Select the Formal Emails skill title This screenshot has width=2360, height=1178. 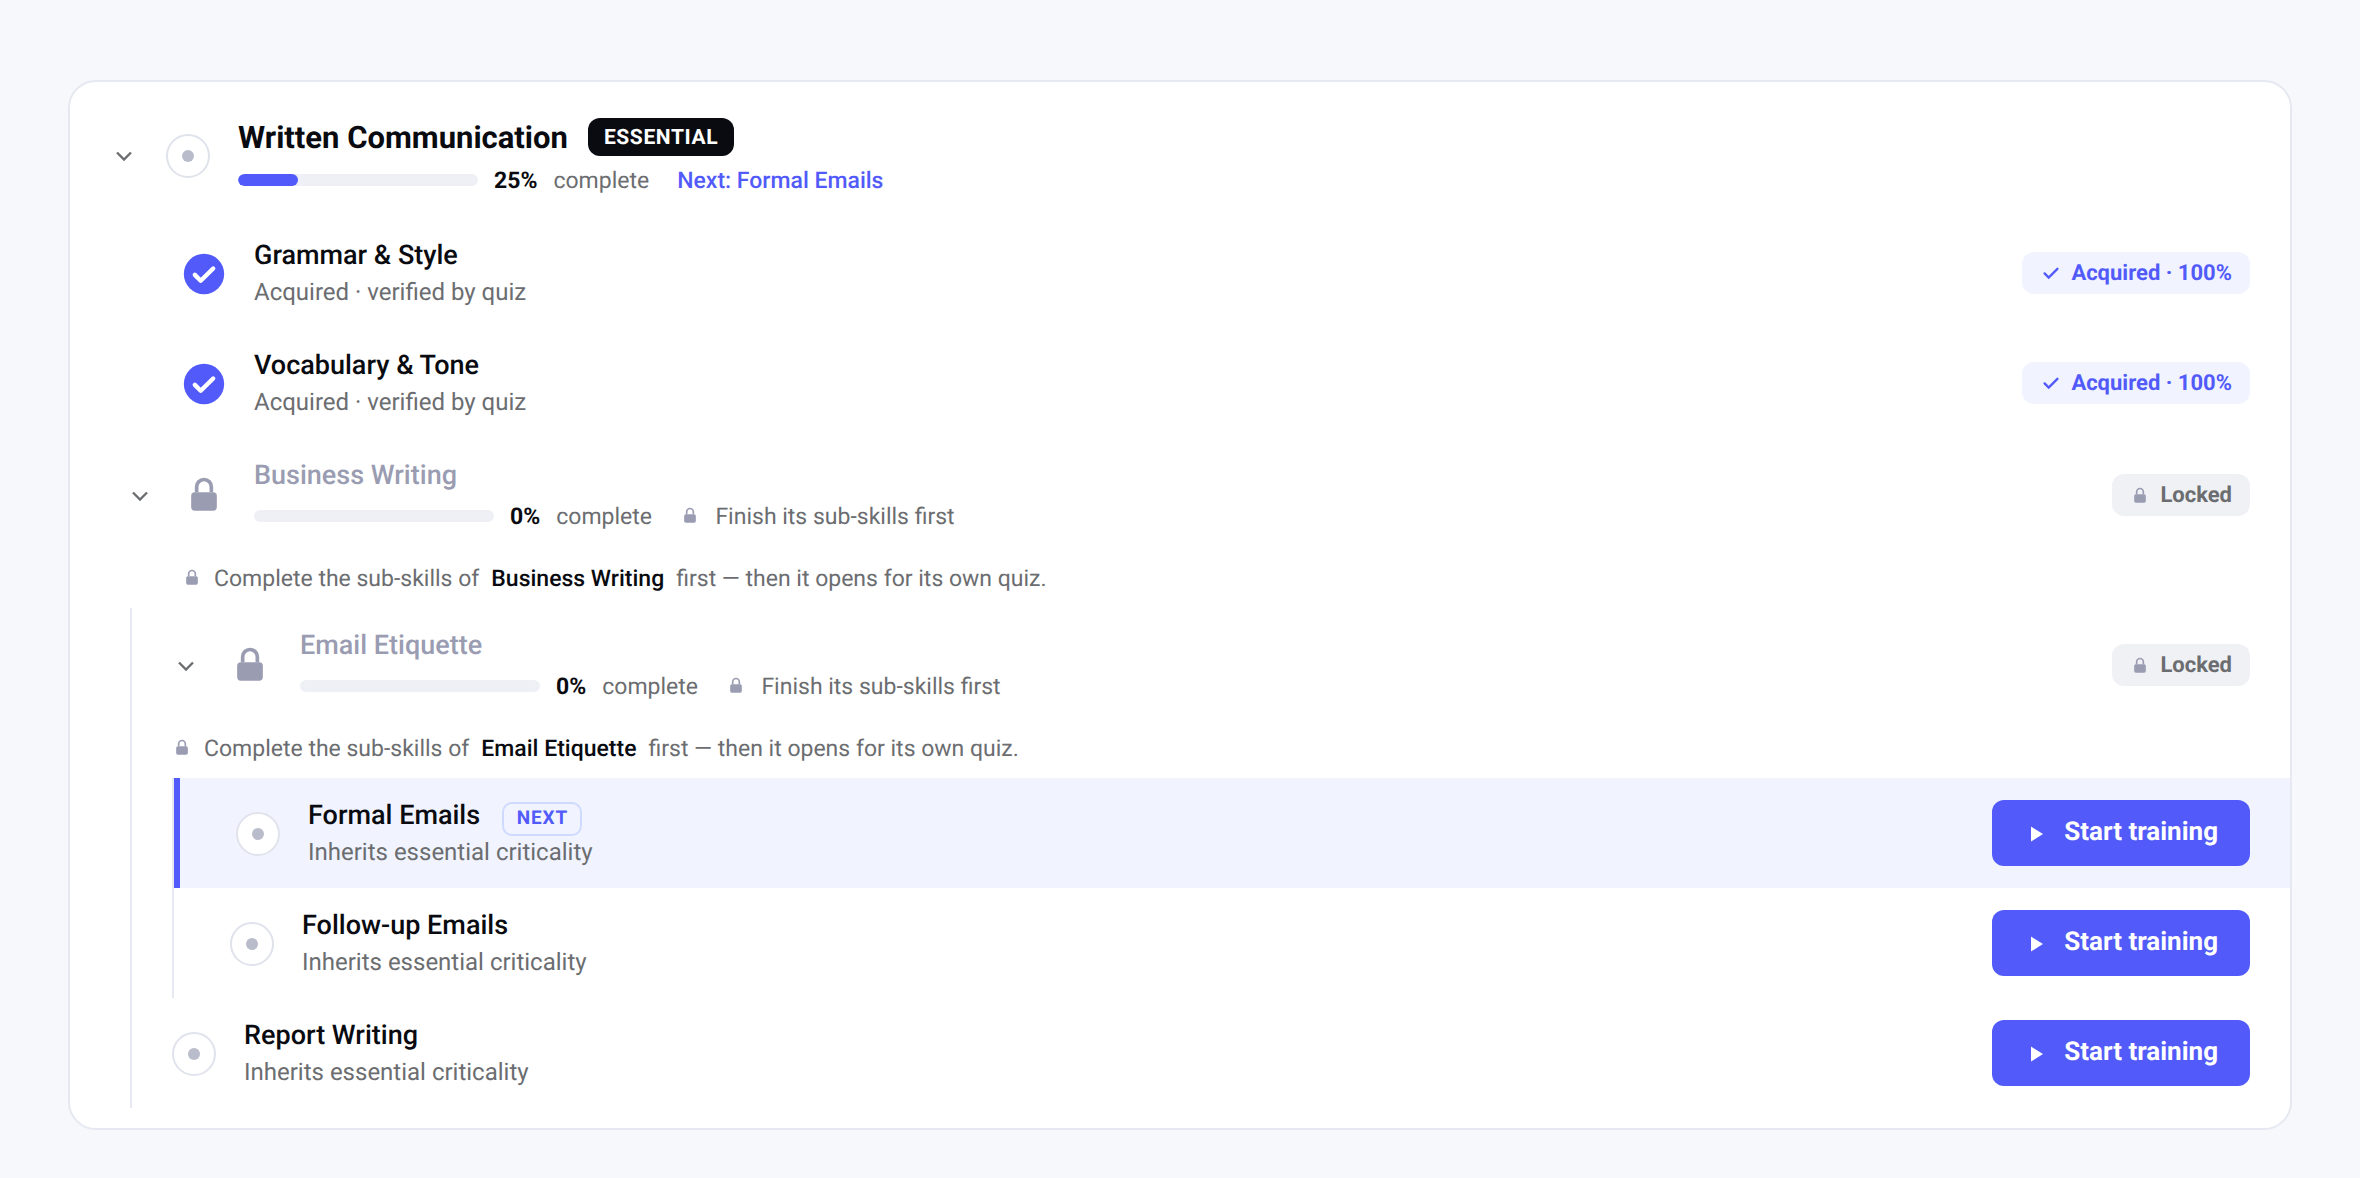click(x=394, y=815)
